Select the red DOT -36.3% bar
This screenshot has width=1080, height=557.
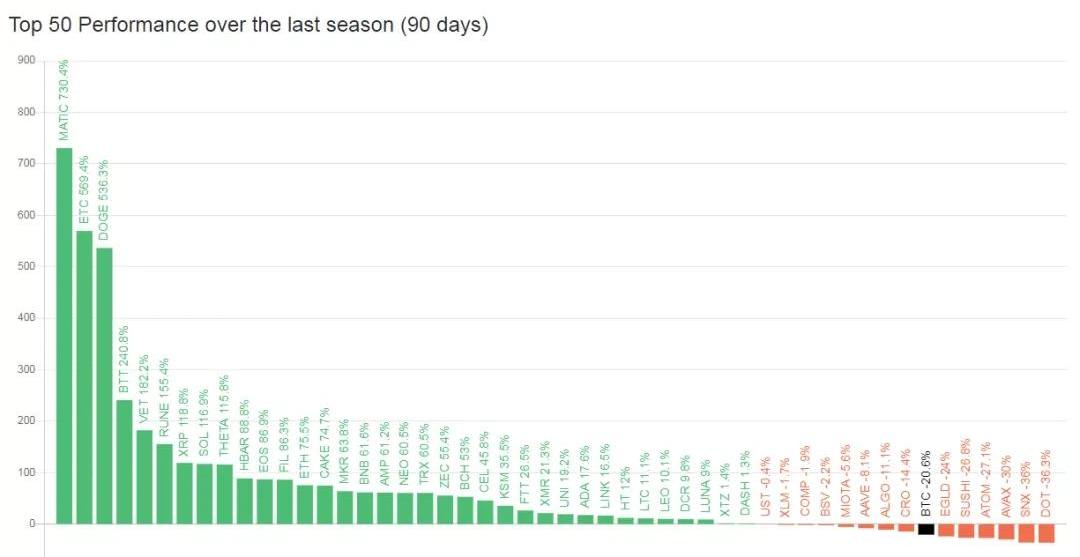1046,533
